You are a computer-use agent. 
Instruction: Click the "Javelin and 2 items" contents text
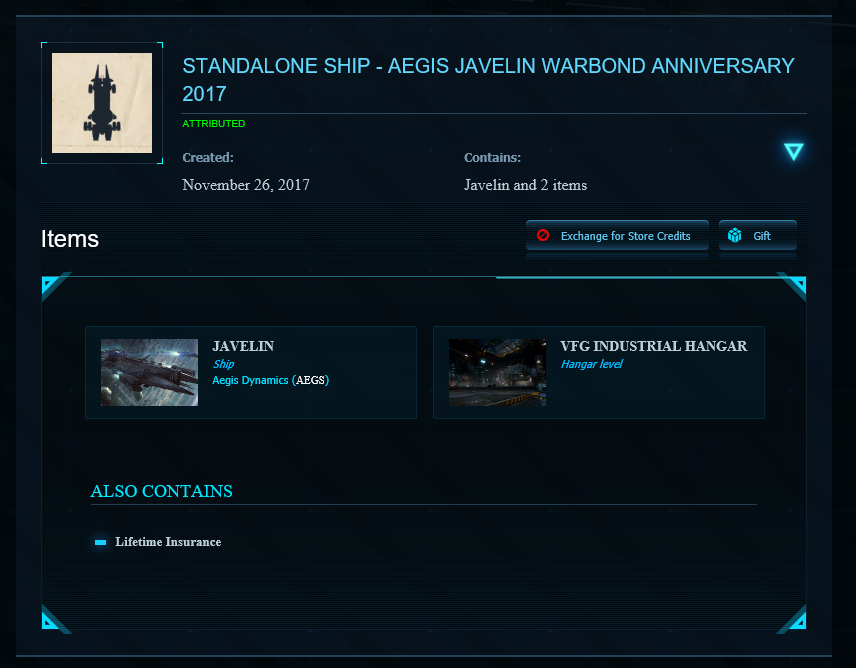coord(525,185)
